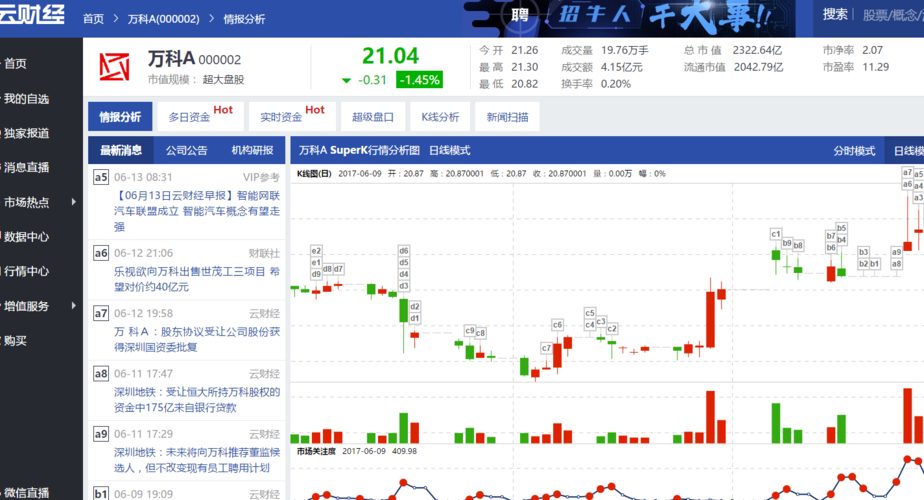The width and height of the screenshot is (924, 500).
Task: Open 消息直播 in the sidebar
Action: (x=26, y=167)
